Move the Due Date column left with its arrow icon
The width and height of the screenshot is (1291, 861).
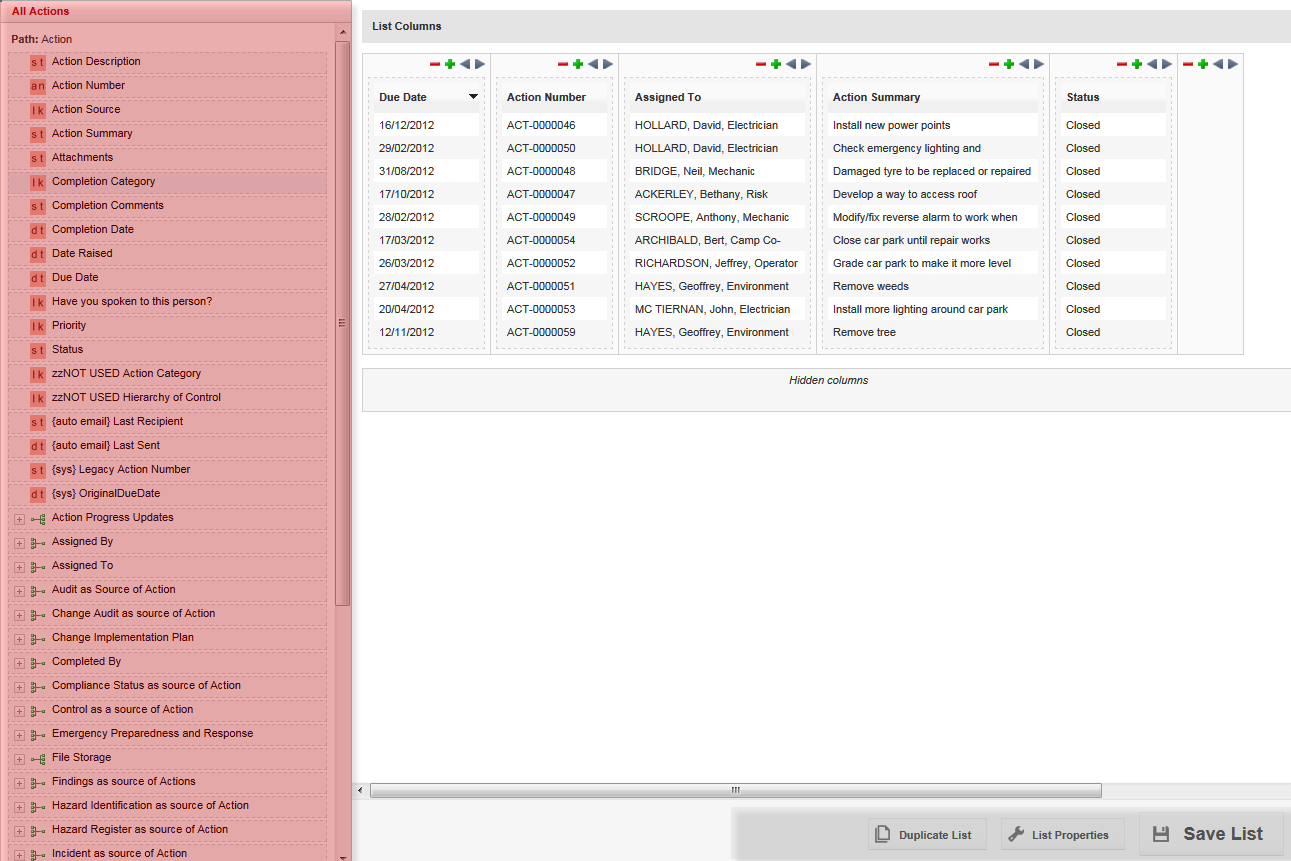coord(464,63)
